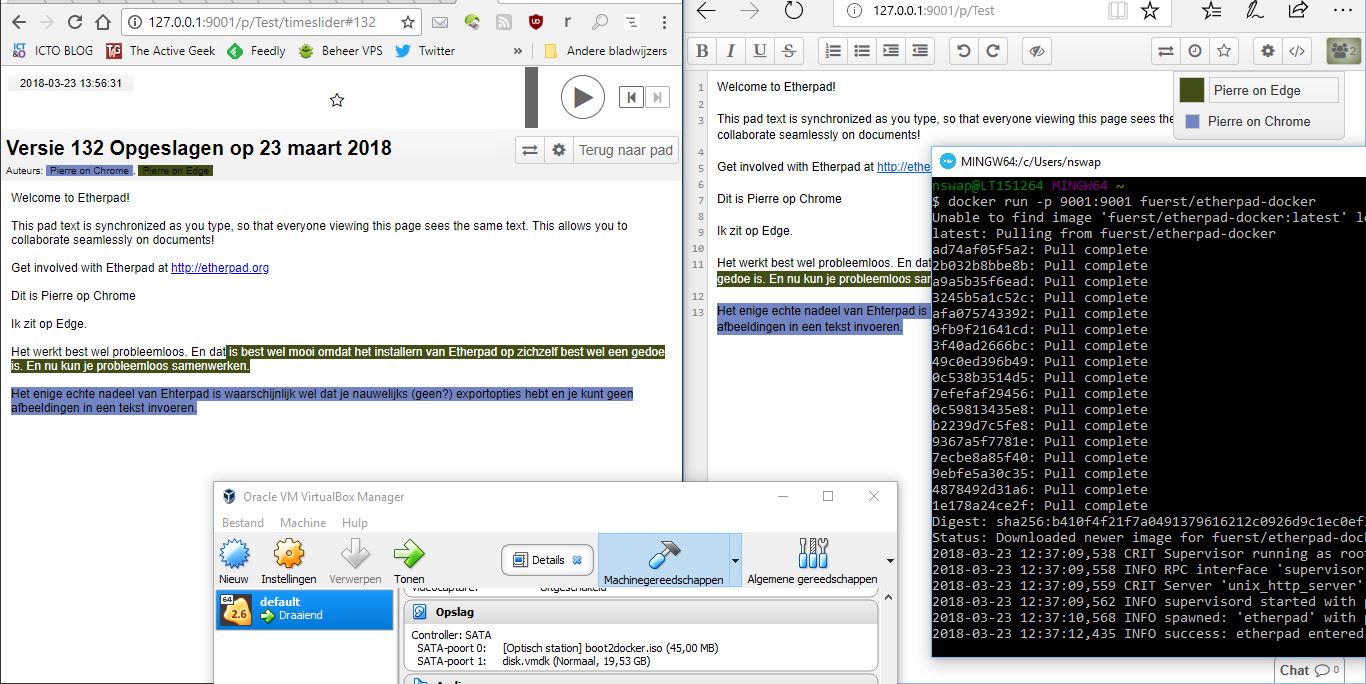
Task: Clear authorship colors eye icon
Action: (x=1037, y=51)
